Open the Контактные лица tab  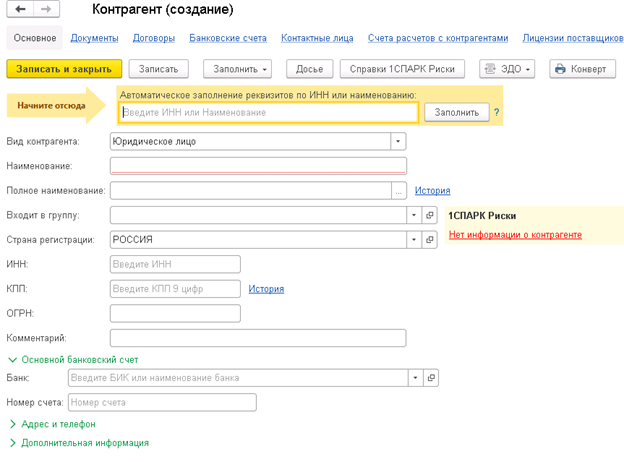317,38
